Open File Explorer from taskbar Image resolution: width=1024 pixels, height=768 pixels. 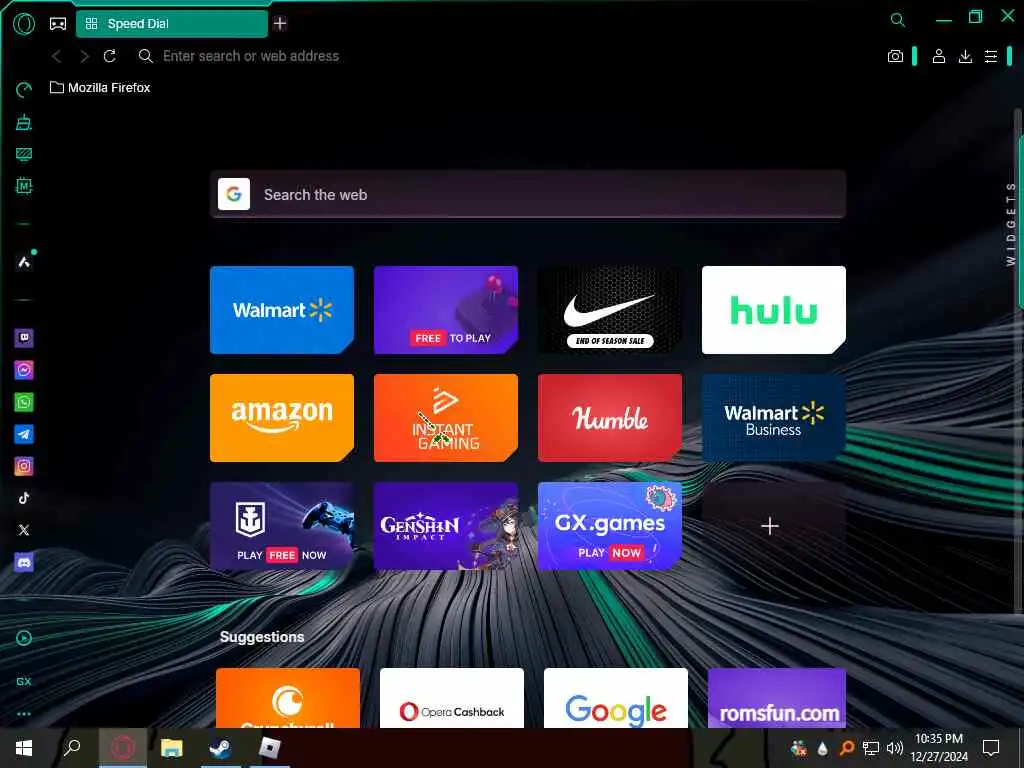pyautogui.click(x=172, y=748)
